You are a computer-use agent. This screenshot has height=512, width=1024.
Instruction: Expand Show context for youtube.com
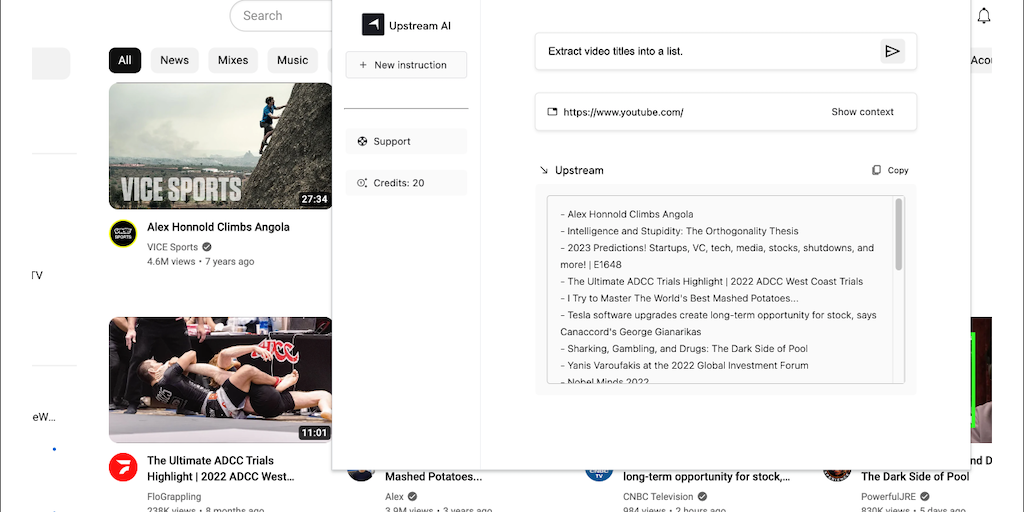(x=862, y=112)
